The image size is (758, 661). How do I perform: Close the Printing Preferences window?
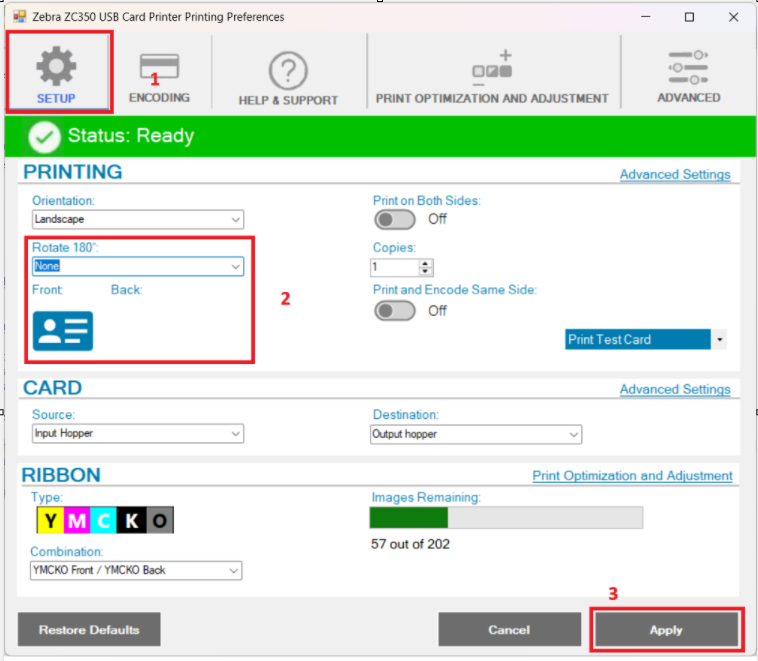click(x=733, y=17)
